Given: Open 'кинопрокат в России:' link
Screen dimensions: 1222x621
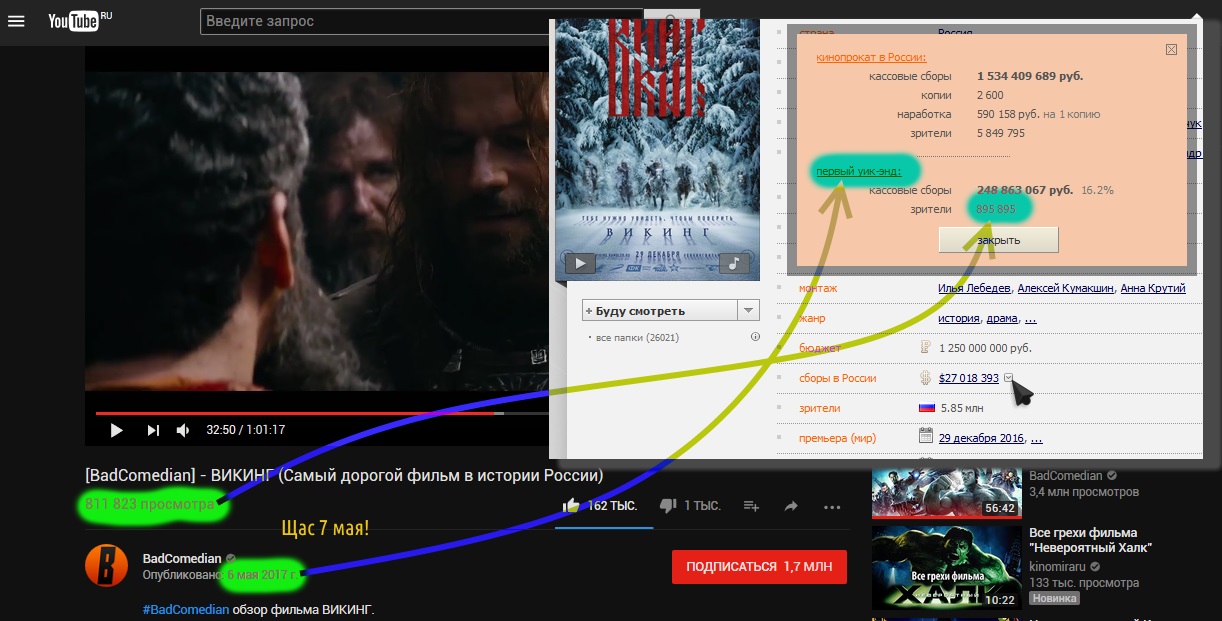Looking at the screenshot, I should coord(871,57).
